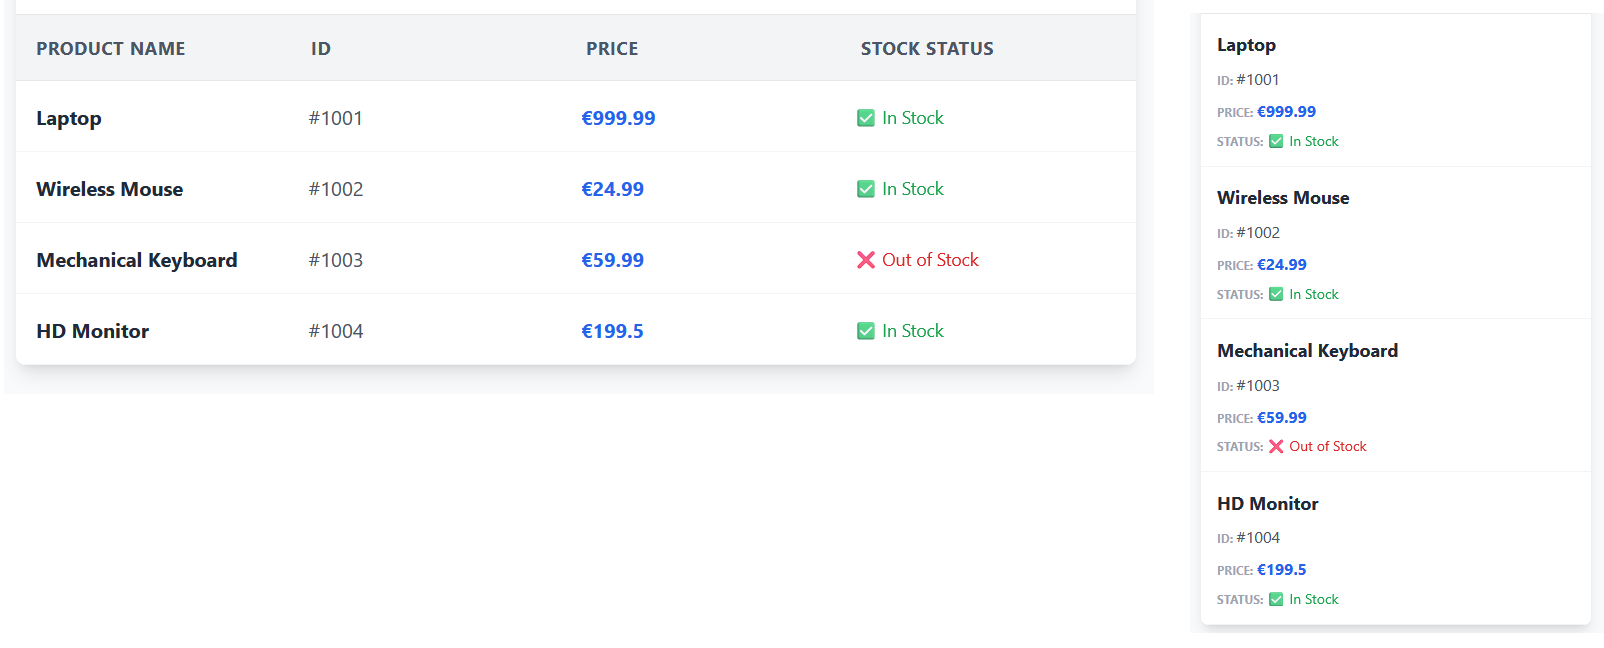The width and height of the screenshot is (1604, 648).
Task: Click #1003 ID in the table row
Action: pyautogui.click(x=336, y=260)
